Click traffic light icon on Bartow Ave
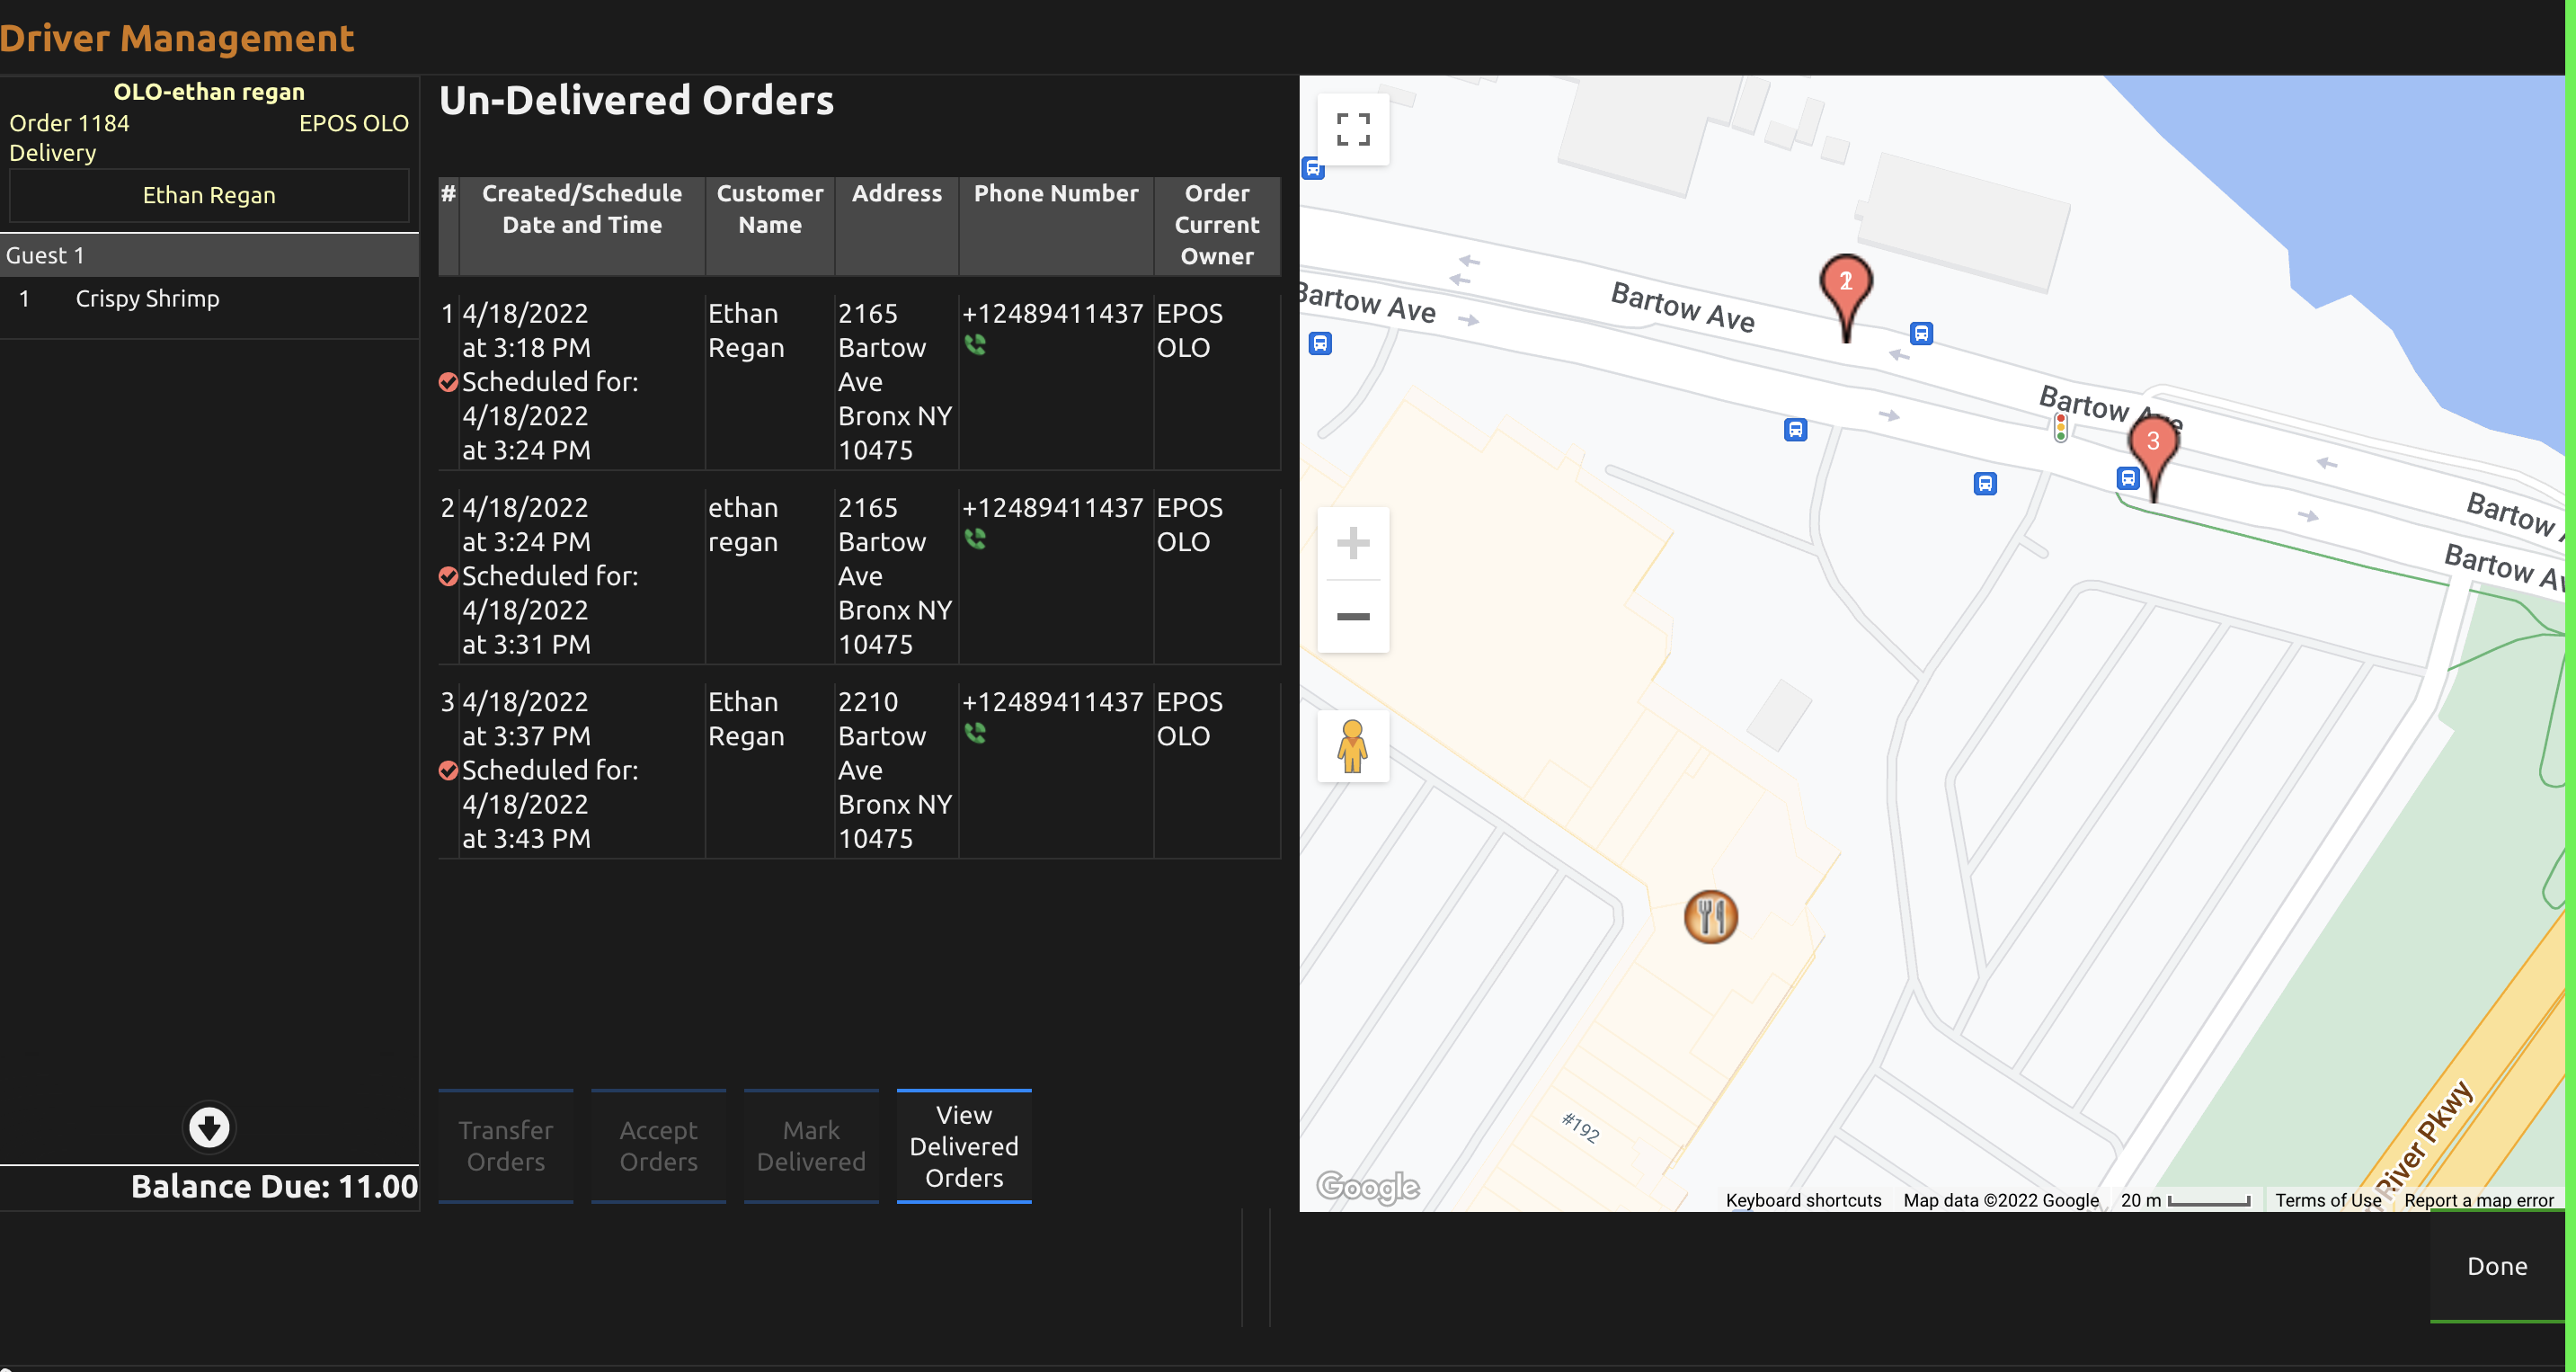This screenshot has height=1372, width=2576. [x=2060, y=427]
